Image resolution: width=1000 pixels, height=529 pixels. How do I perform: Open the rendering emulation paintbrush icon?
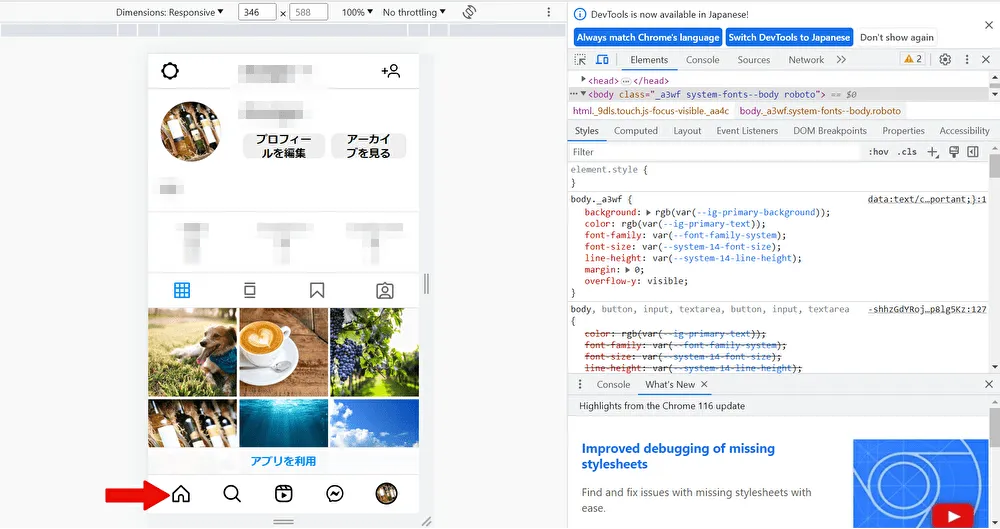[x=954, y=152]
